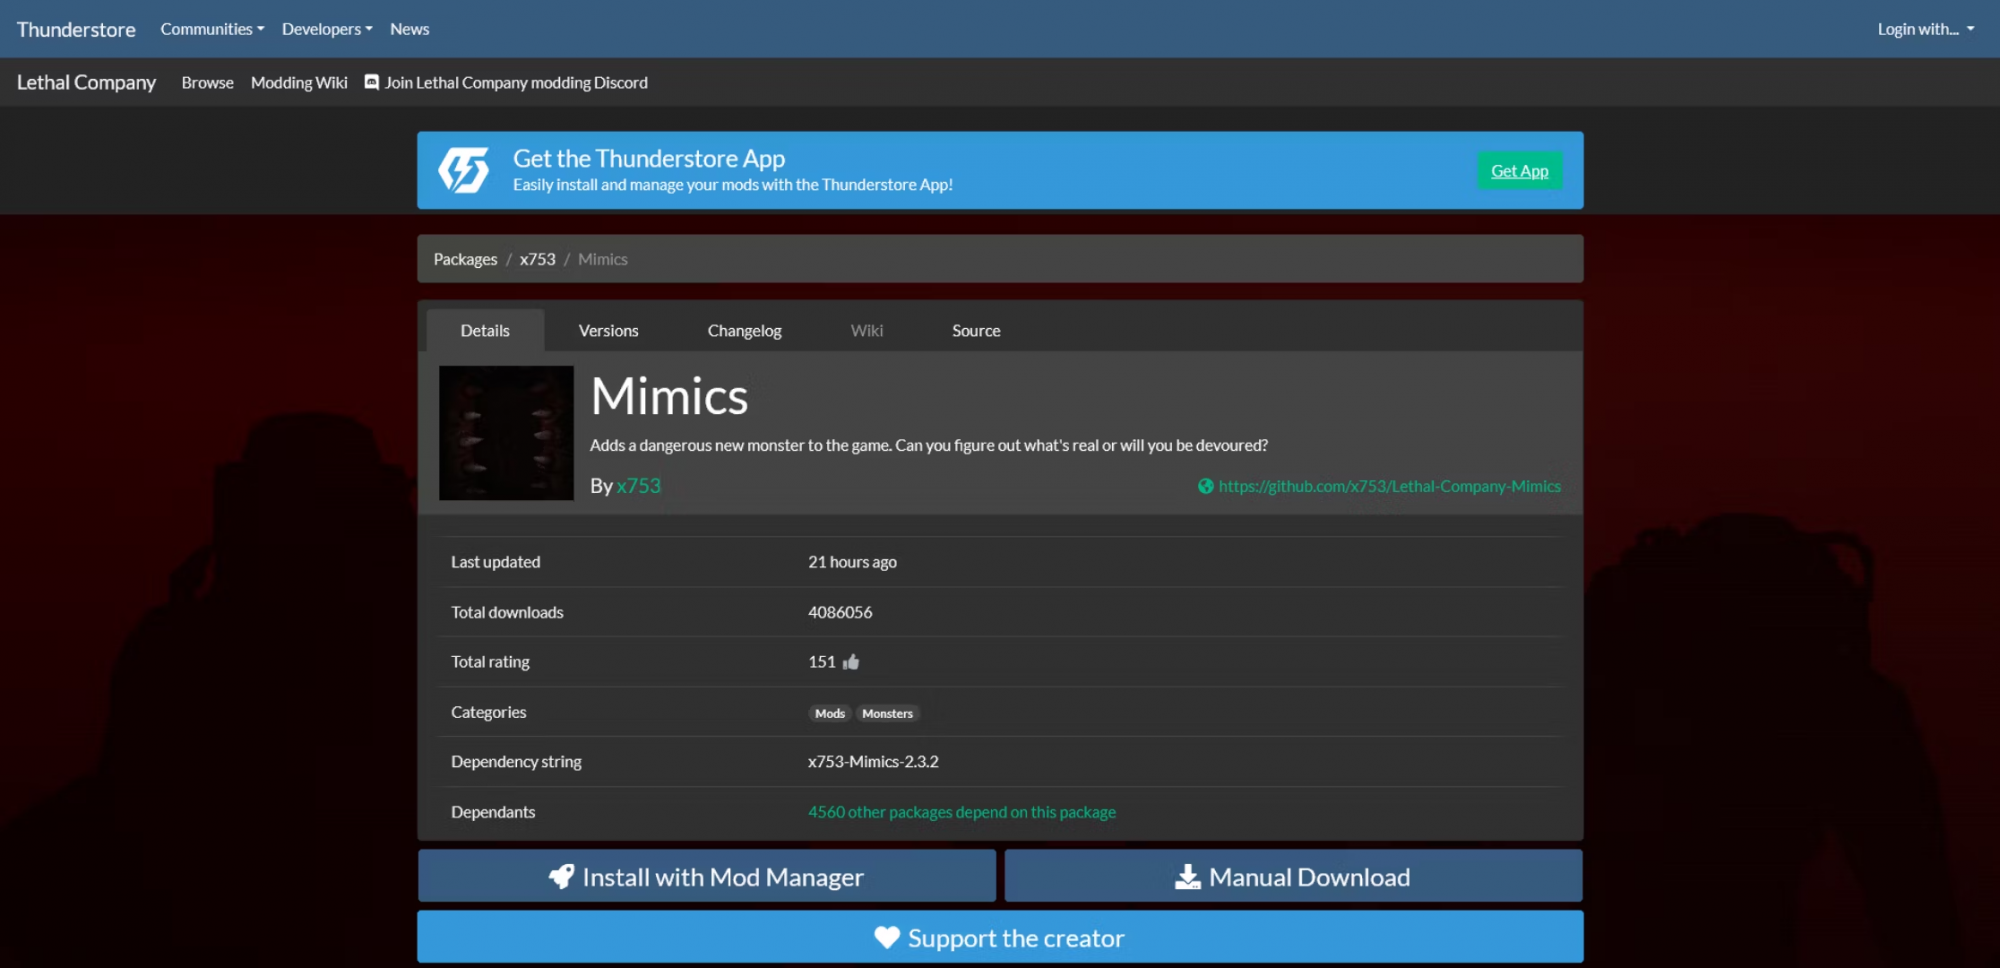Image resolution: width=2000 pixels, height=968 pixels.
Task: Select the Source tab
Action: coord(976,331)
